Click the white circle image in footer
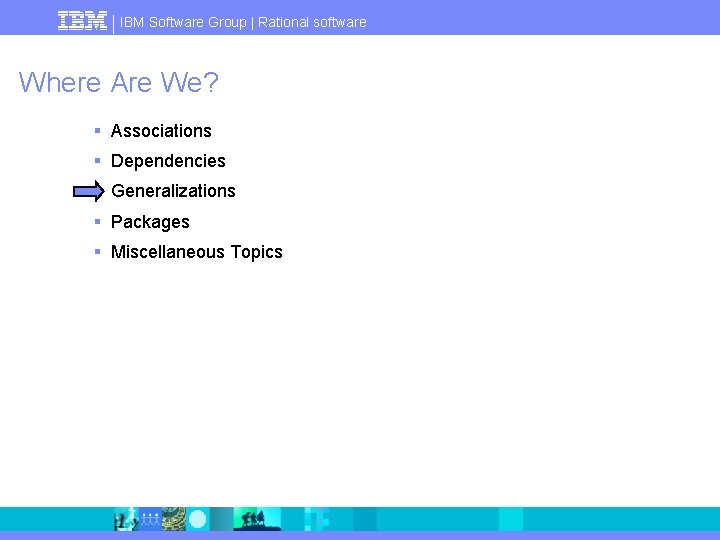720x540 pixels. coord(198,519)
